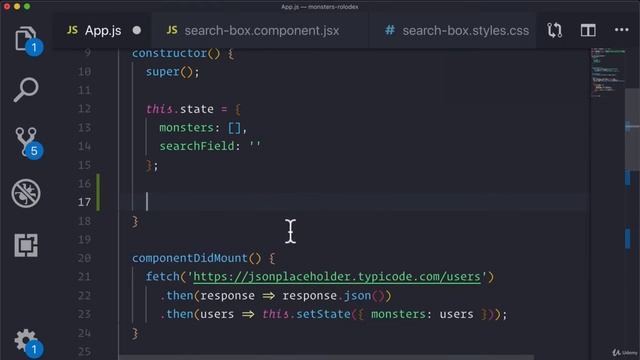This screenshot has height=360, width=640.
Task: Close App.js via its unsaved dot
Action: 137,30
